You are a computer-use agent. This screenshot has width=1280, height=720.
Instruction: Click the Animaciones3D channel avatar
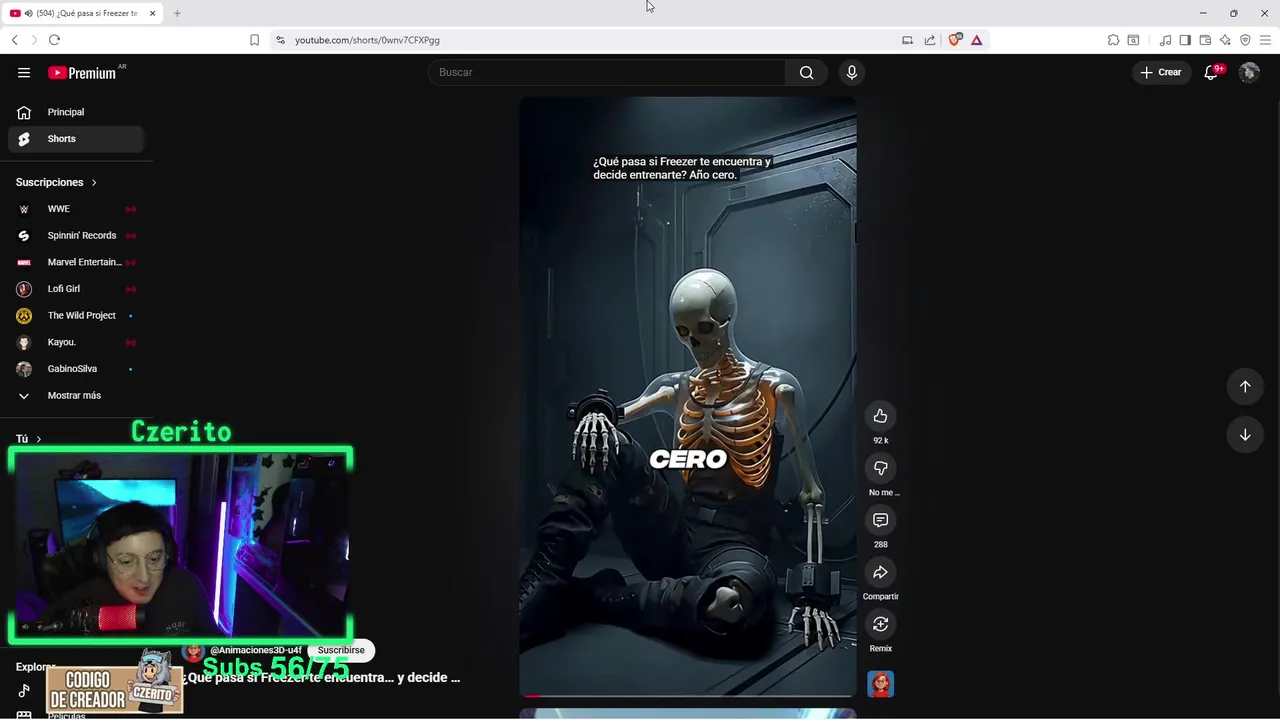point(193,651)
